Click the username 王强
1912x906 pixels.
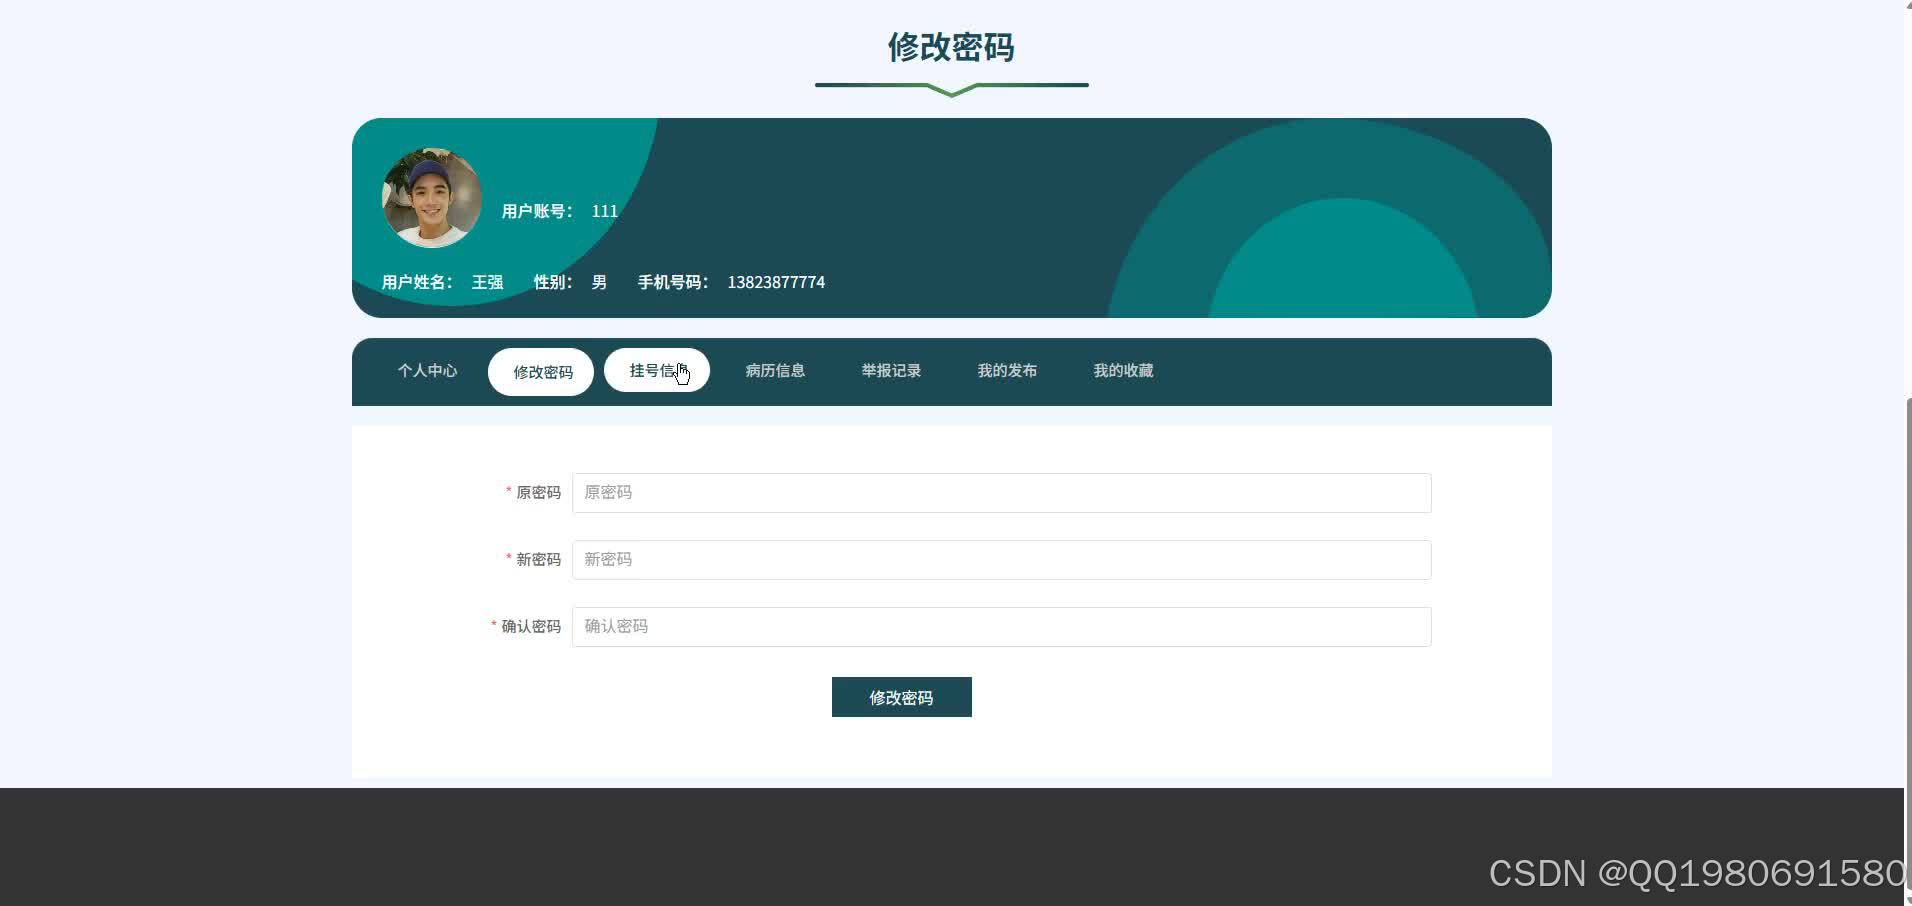[x=487, y=282]
